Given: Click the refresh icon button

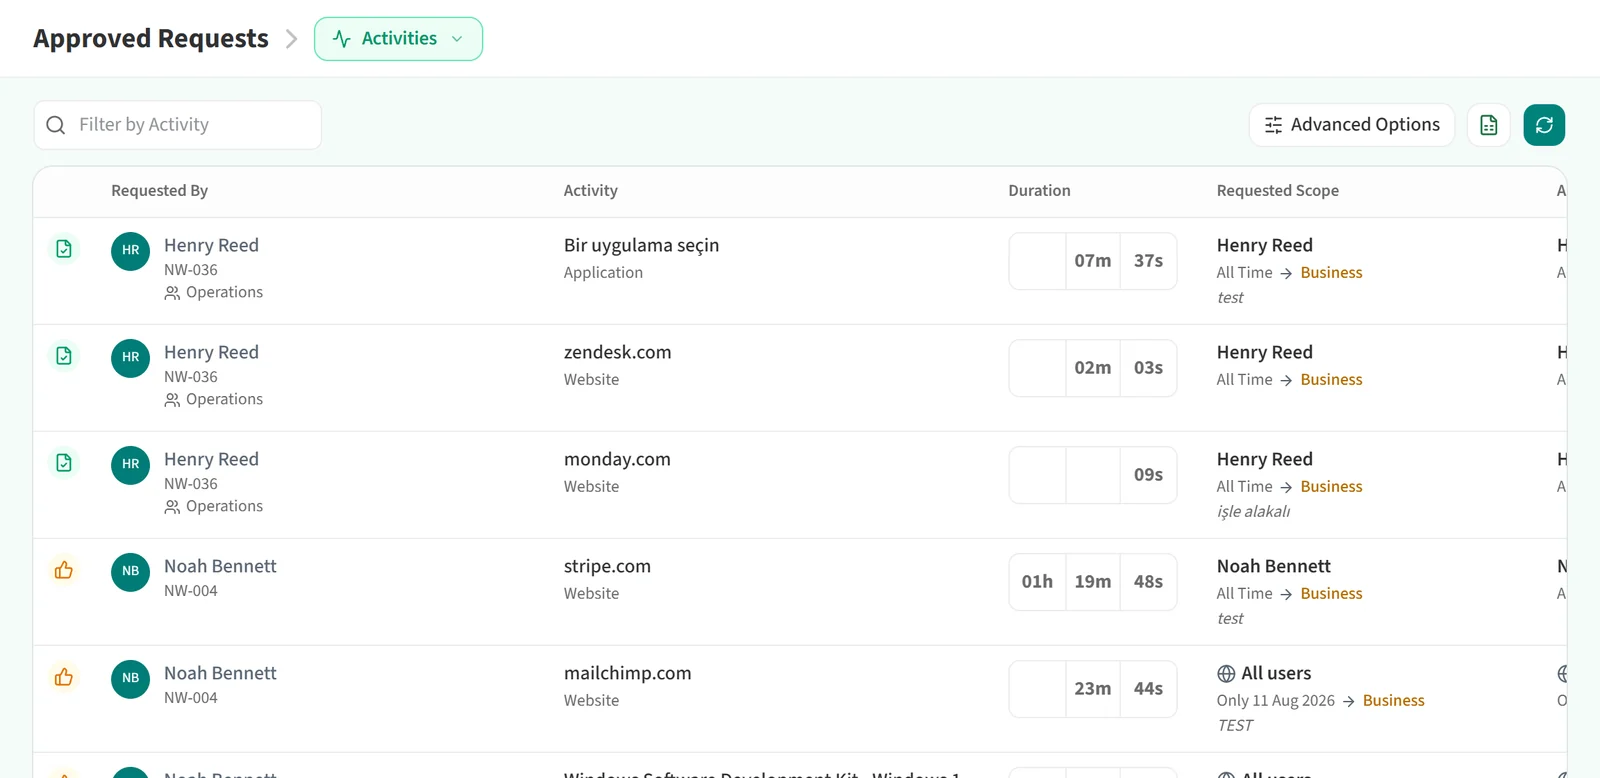Looking at the screenshot, I should tap(1544, 125).
